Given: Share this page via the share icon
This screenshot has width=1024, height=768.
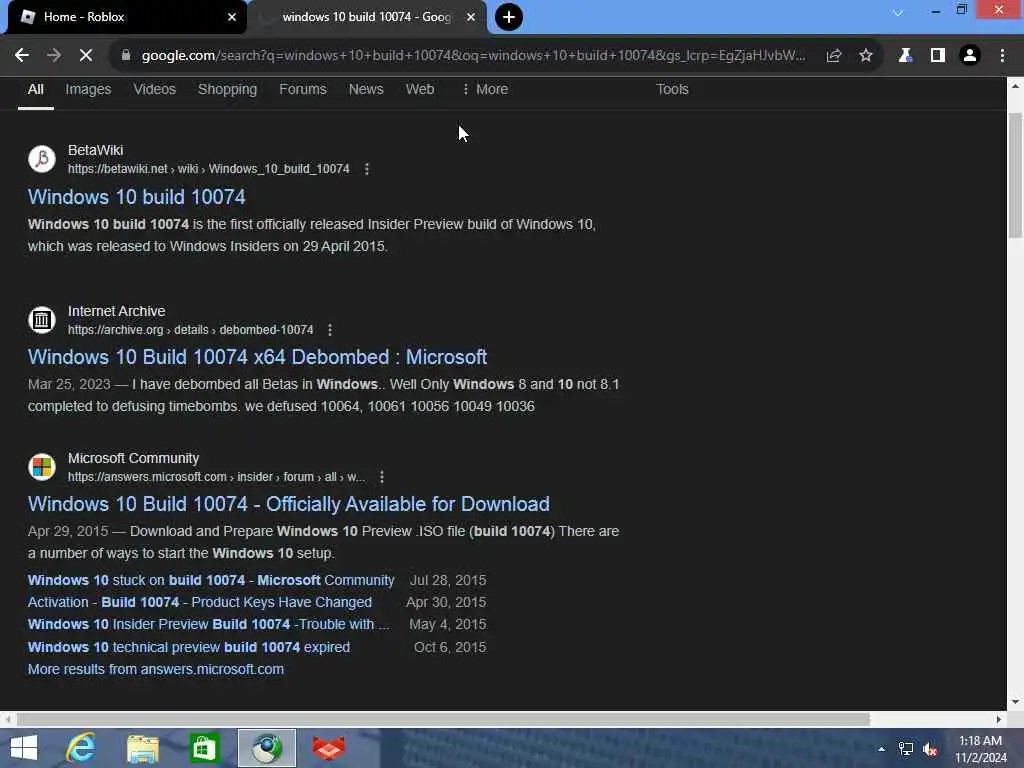Looking at the screenshot, I should tap(833, 56).
